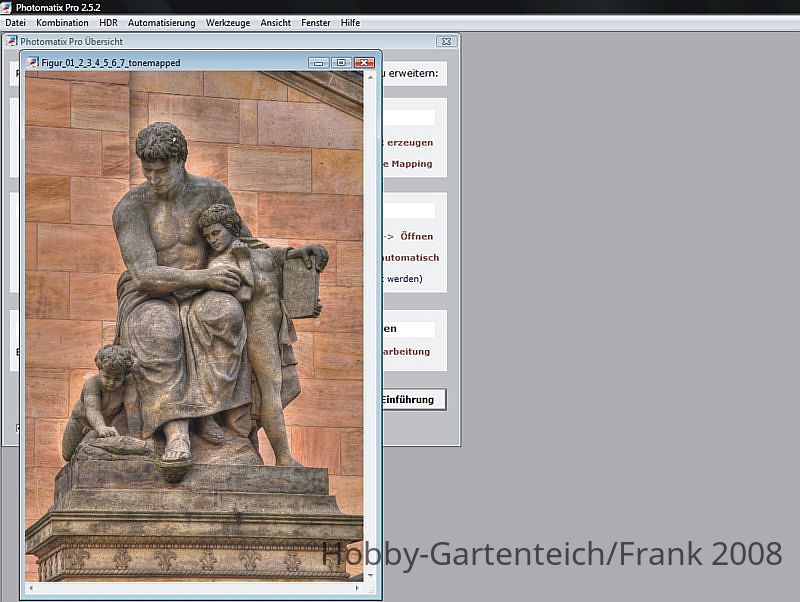800x602 pixels.
Task: Click the Figur_01_2_3_4_5_6_7_tonemapped window title
Action: 111,63
